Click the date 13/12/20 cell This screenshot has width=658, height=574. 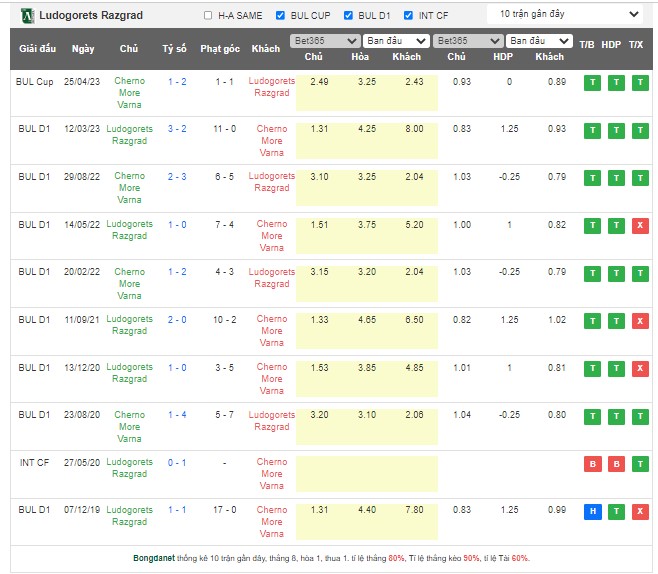pos(82,368)
